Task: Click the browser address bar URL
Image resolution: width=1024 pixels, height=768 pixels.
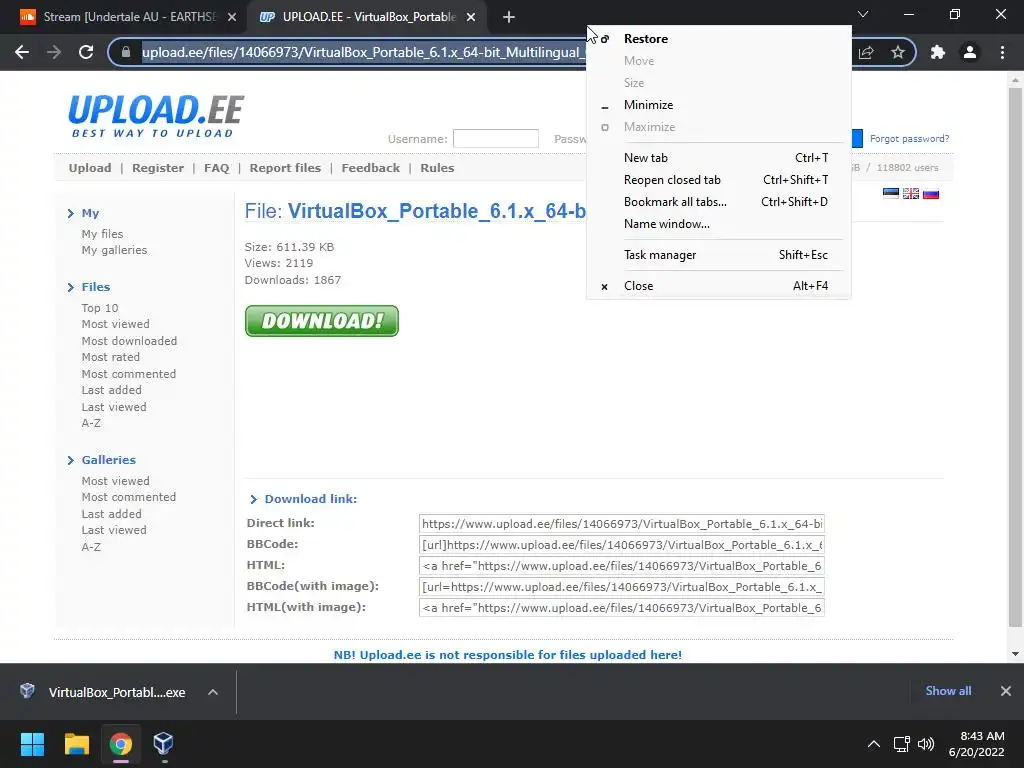Action: point(362,52)
